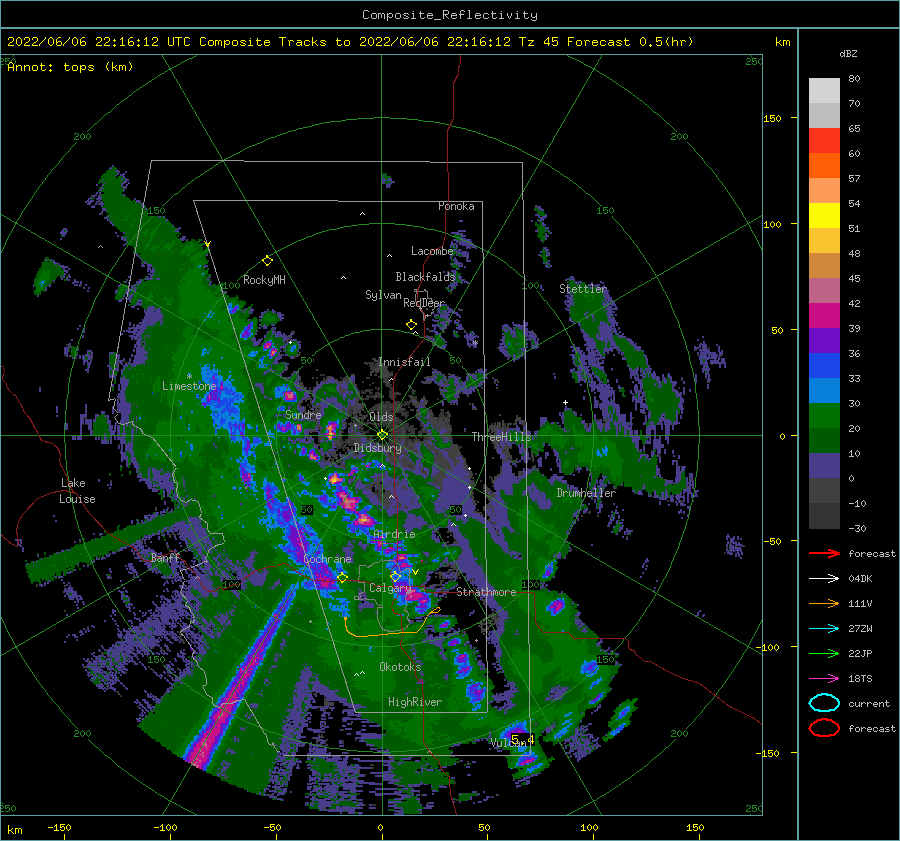Click the Calgary city label
The width and height of the screenshot is (900, 841).
(x=390, y=588)
